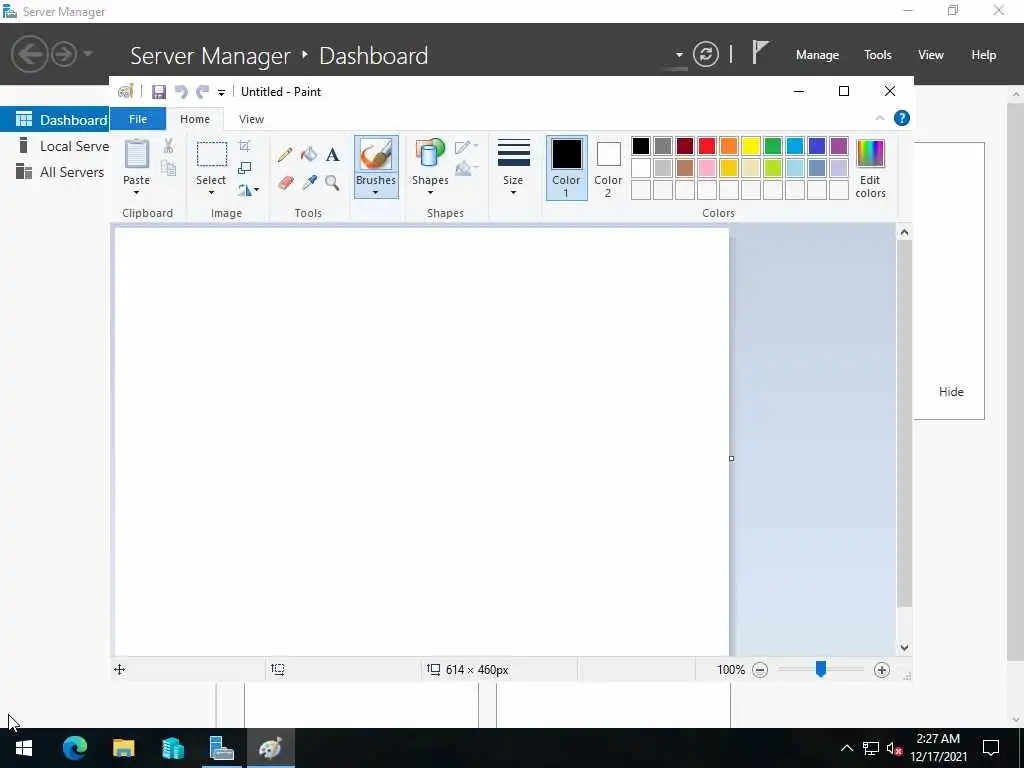
Task: Click the Paste clipboard icon
Action: click(136, 154)
